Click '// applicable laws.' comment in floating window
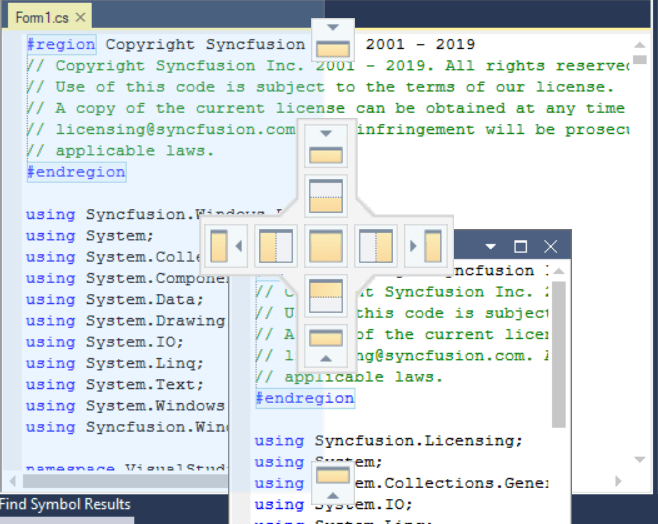 tap(349, 377)
